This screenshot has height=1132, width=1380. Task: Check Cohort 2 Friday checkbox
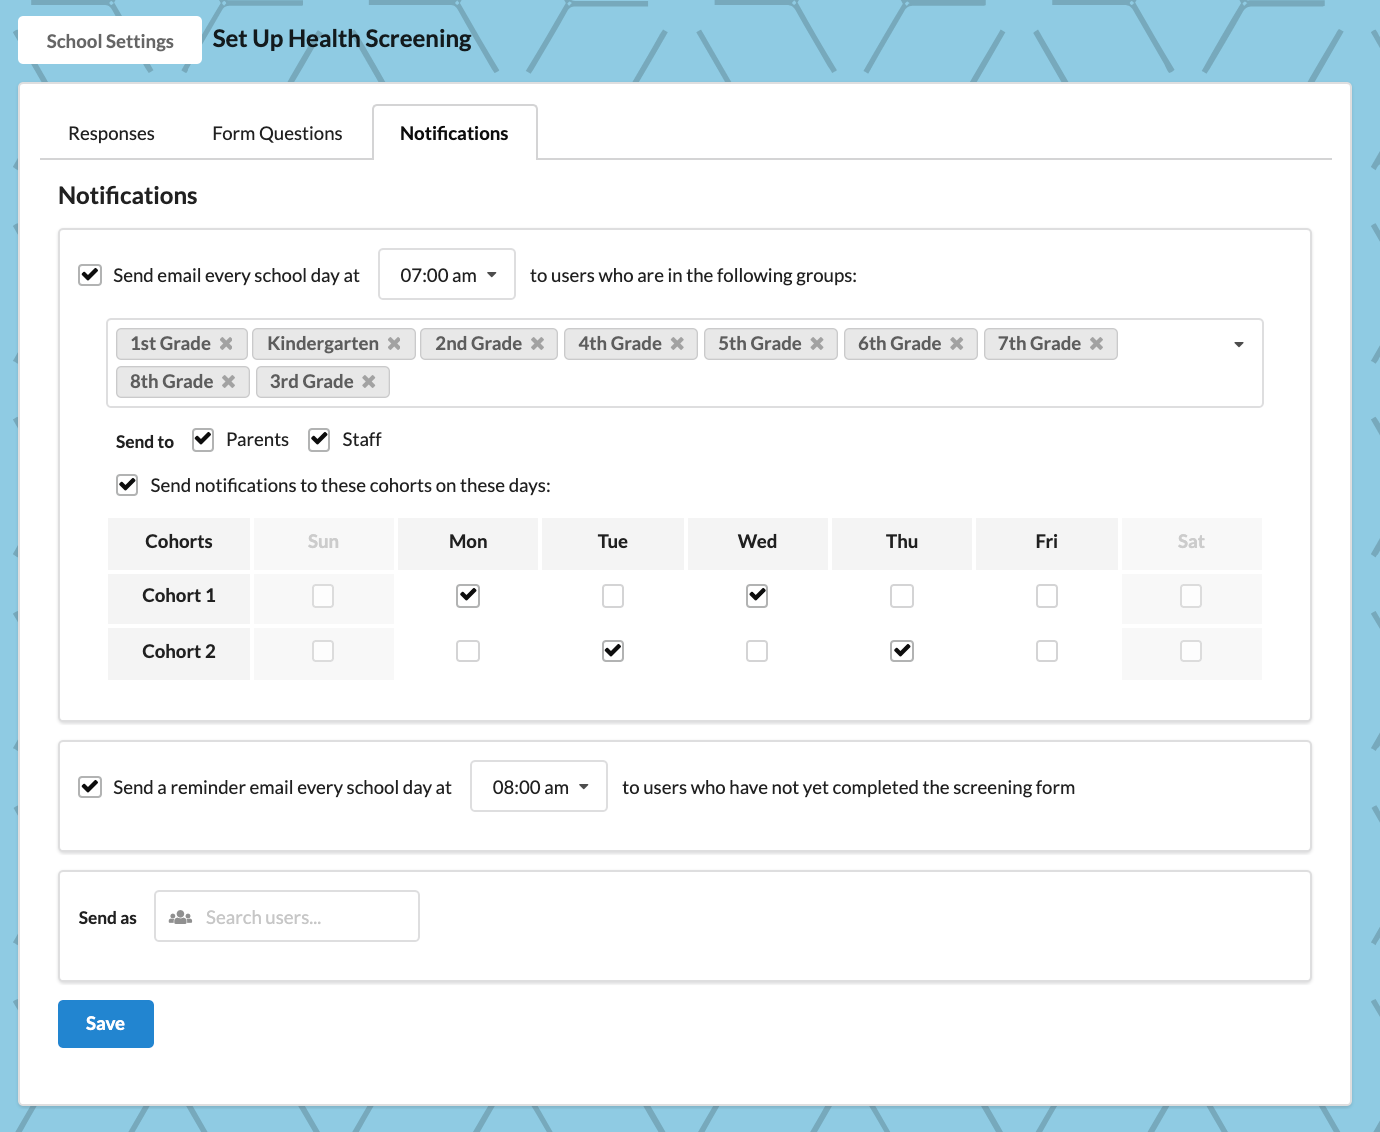coord(1047,651)
